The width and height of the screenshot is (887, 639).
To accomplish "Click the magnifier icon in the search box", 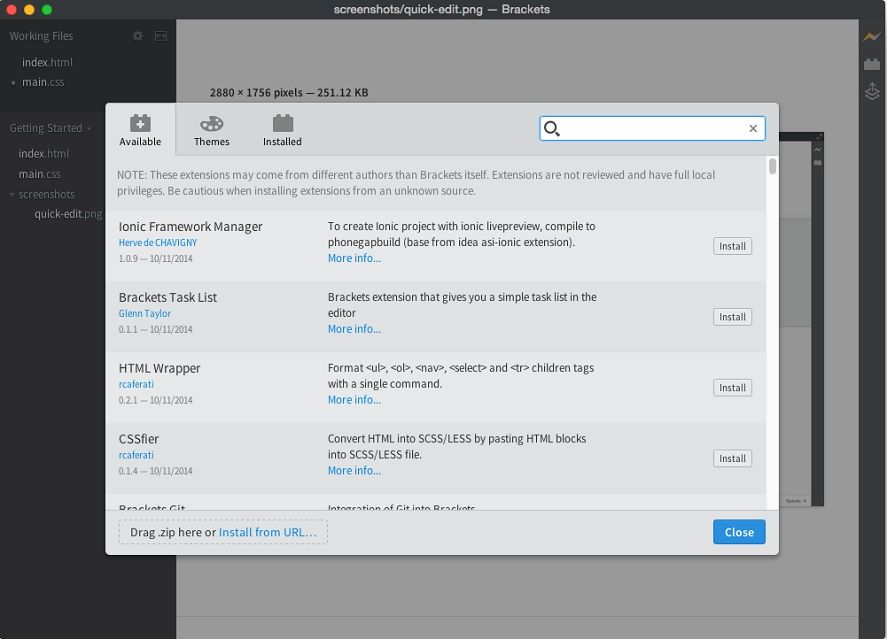I will [x=551, y=128].
